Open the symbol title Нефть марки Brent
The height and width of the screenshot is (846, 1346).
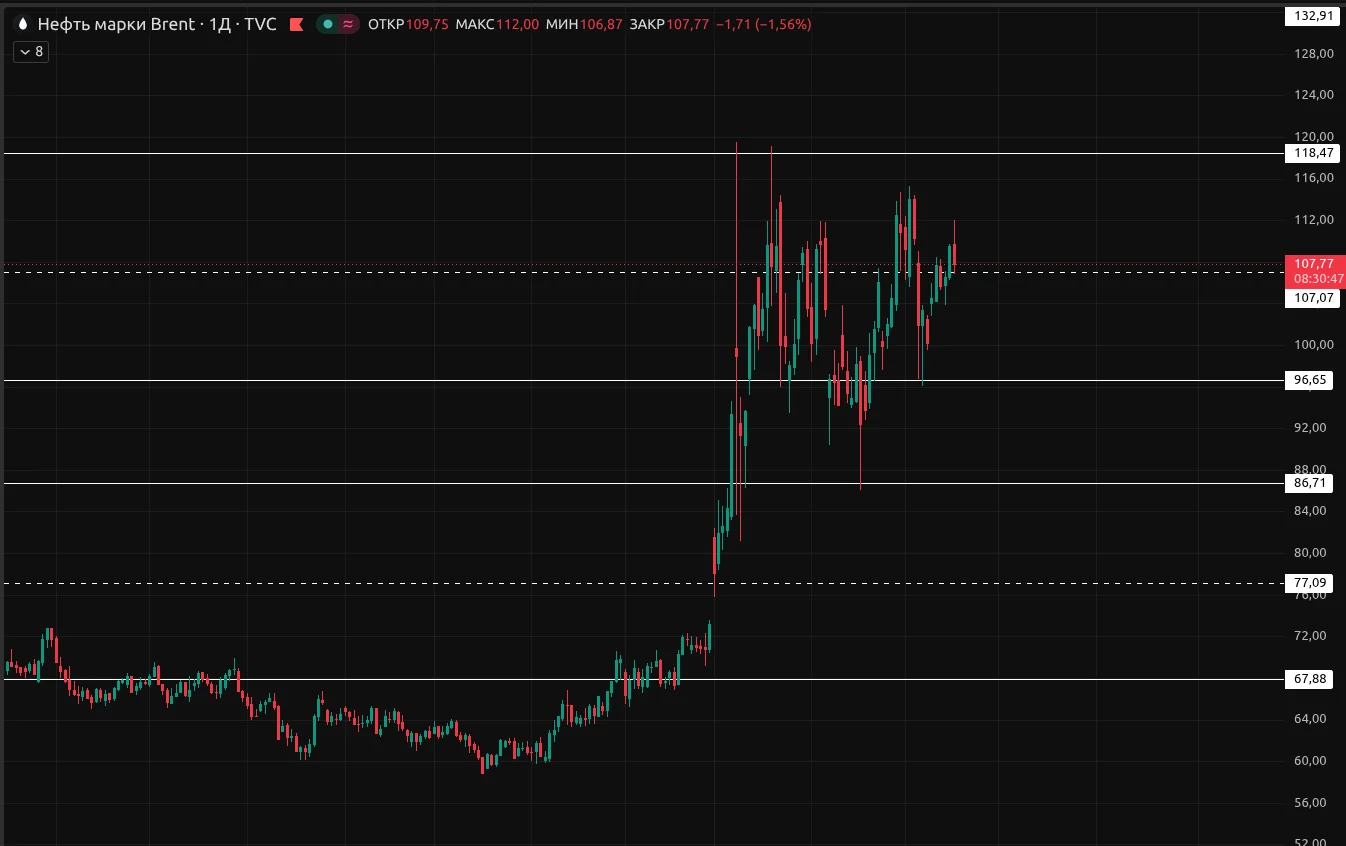(116, 24)
